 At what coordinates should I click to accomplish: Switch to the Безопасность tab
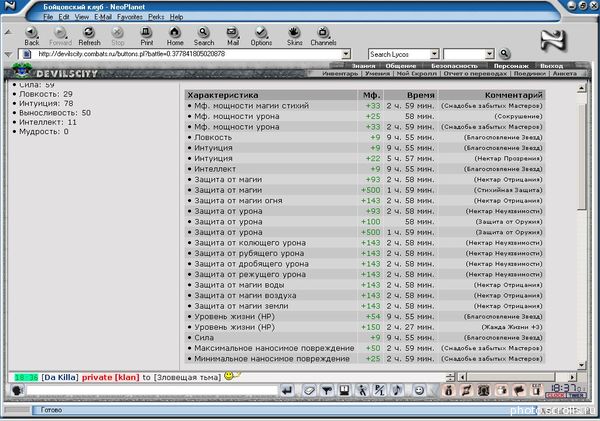(x=454, y=66)
